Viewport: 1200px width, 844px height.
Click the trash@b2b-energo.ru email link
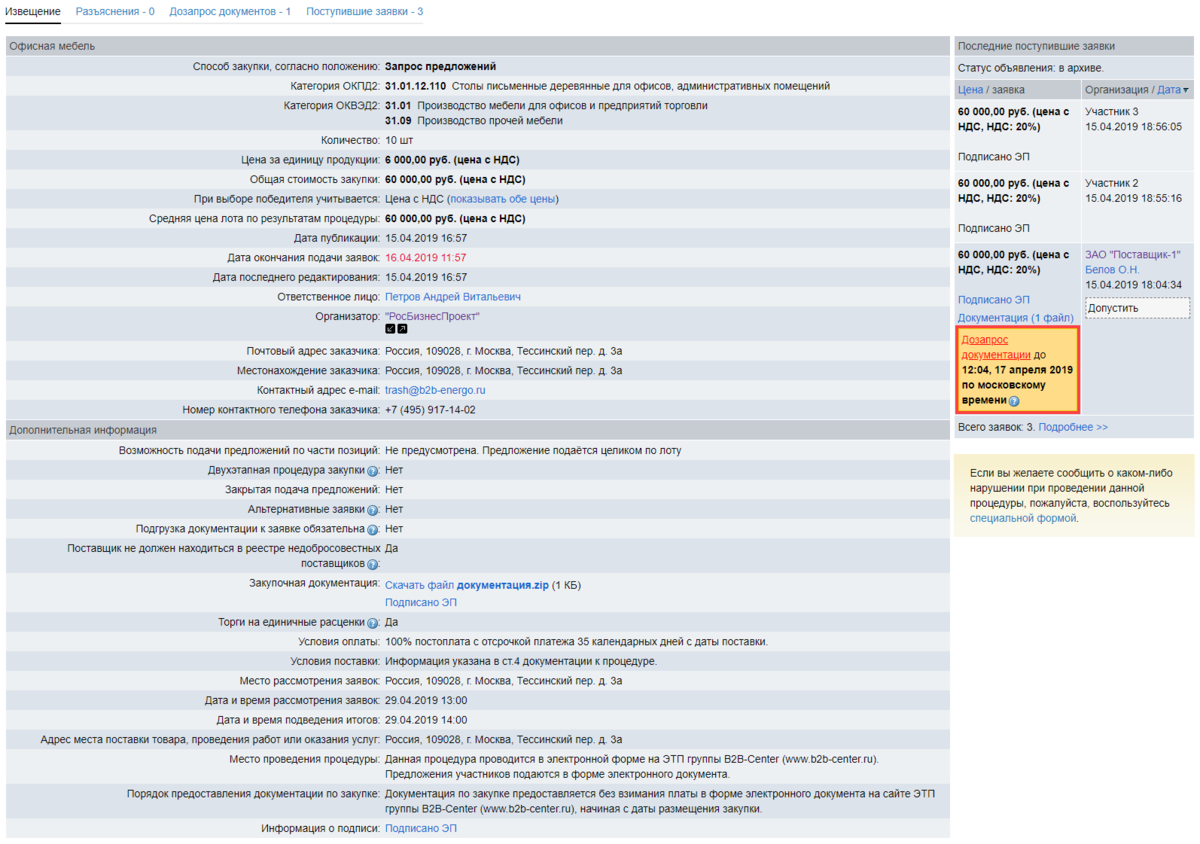click(435, 390)
